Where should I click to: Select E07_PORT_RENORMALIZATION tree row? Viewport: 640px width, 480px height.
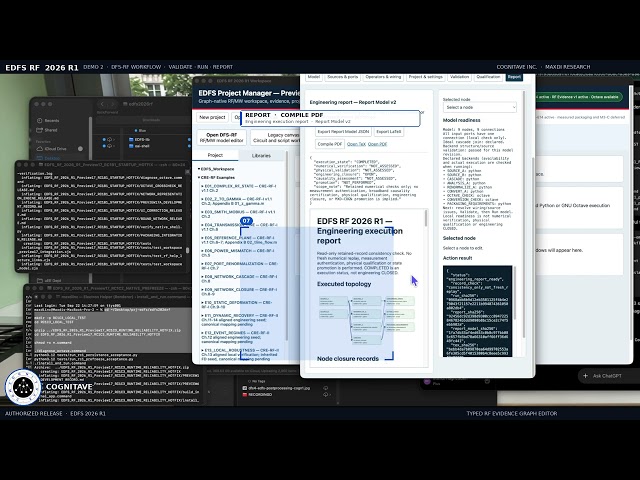[x=239, y=266]
